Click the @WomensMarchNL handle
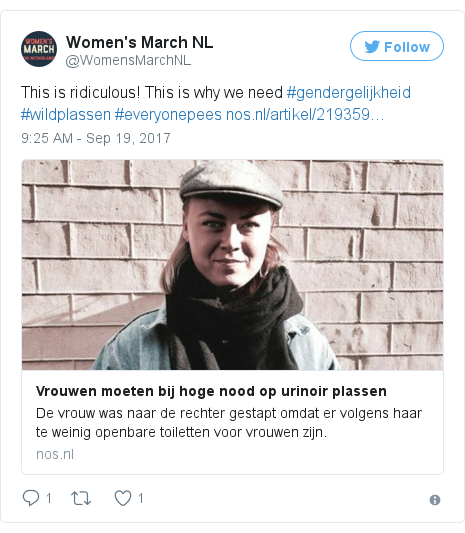Image resolution: width=465 pixels, height=533 pixels. point(128,61)
